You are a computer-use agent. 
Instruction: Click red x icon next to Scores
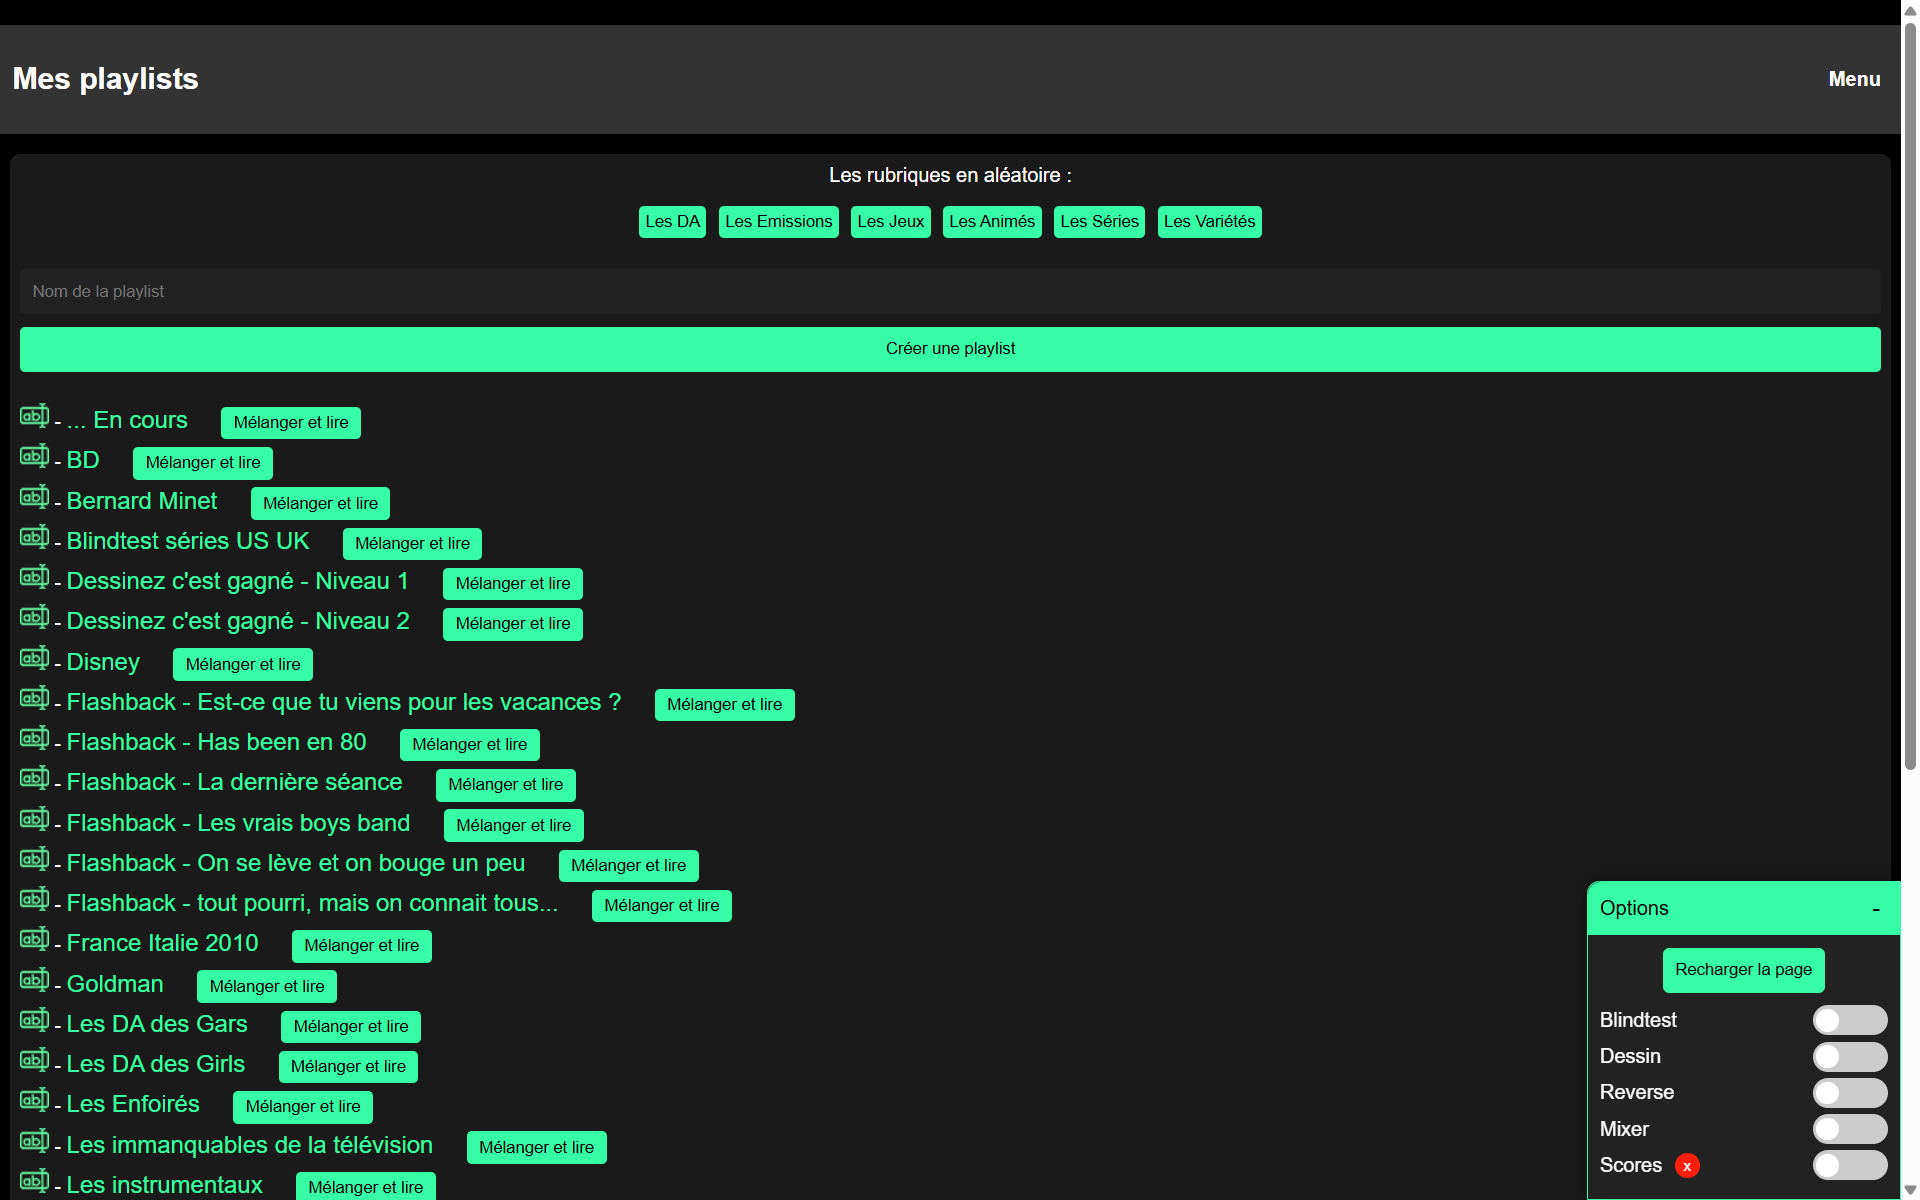(x=1687, y=1166)
